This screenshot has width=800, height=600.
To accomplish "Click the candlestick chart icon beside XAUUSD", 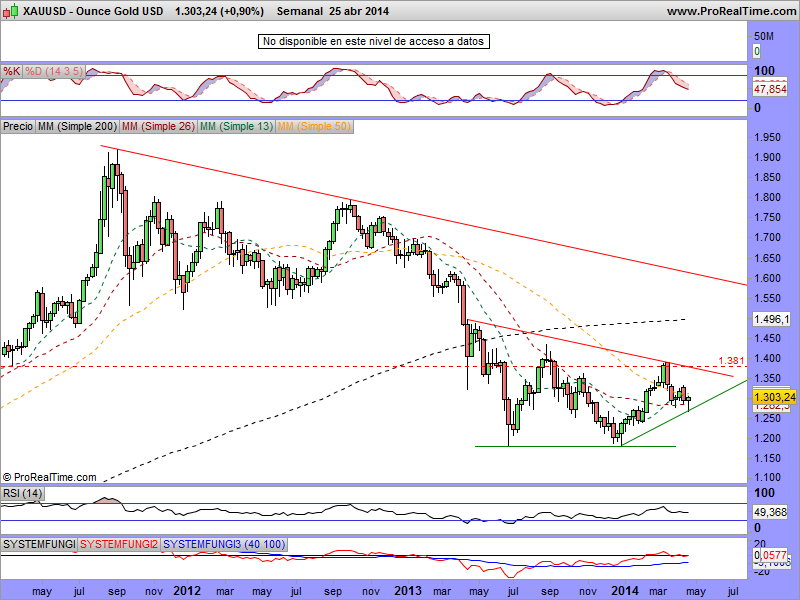I will click(x=11, y=11).
